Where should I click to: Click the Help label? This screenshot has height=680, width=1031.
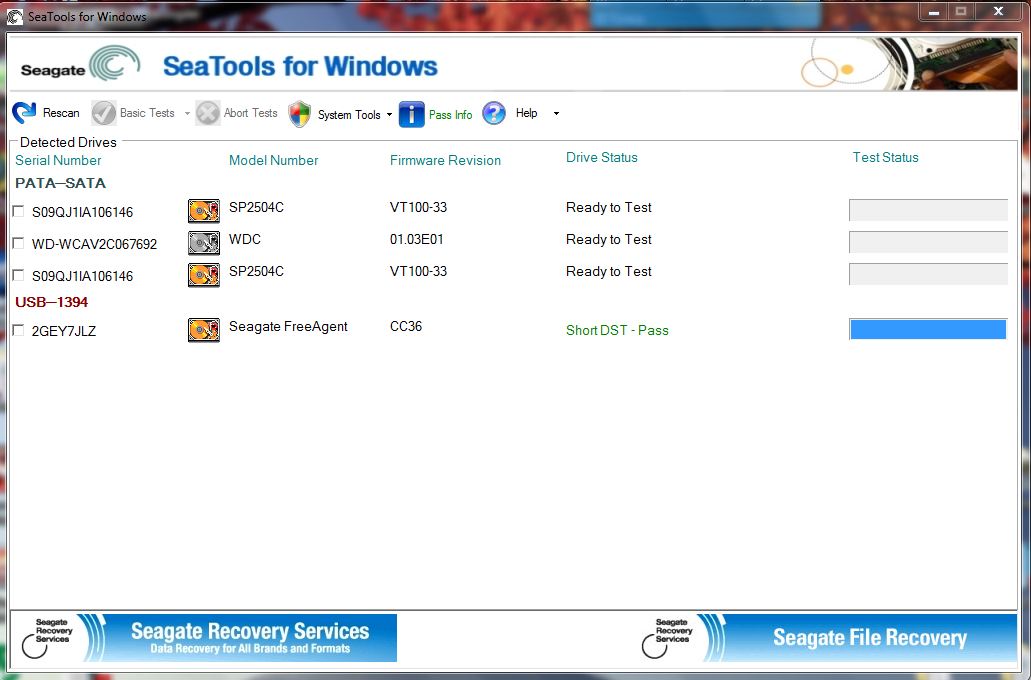[527, 113]
